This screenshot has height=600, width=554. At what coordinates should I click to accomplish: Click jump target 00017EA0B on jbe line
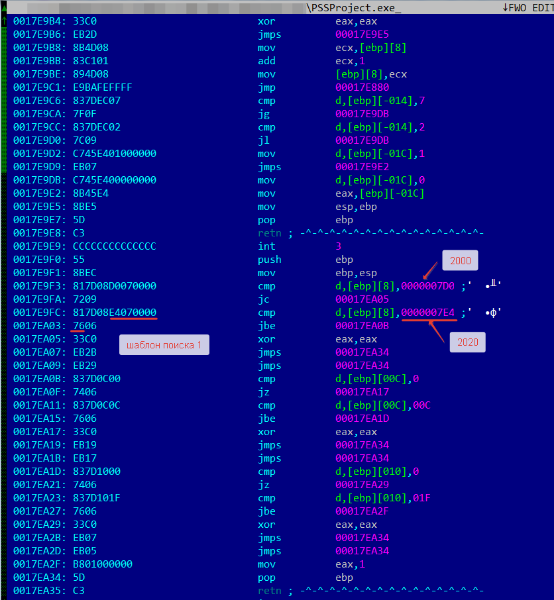coord(362,326)
